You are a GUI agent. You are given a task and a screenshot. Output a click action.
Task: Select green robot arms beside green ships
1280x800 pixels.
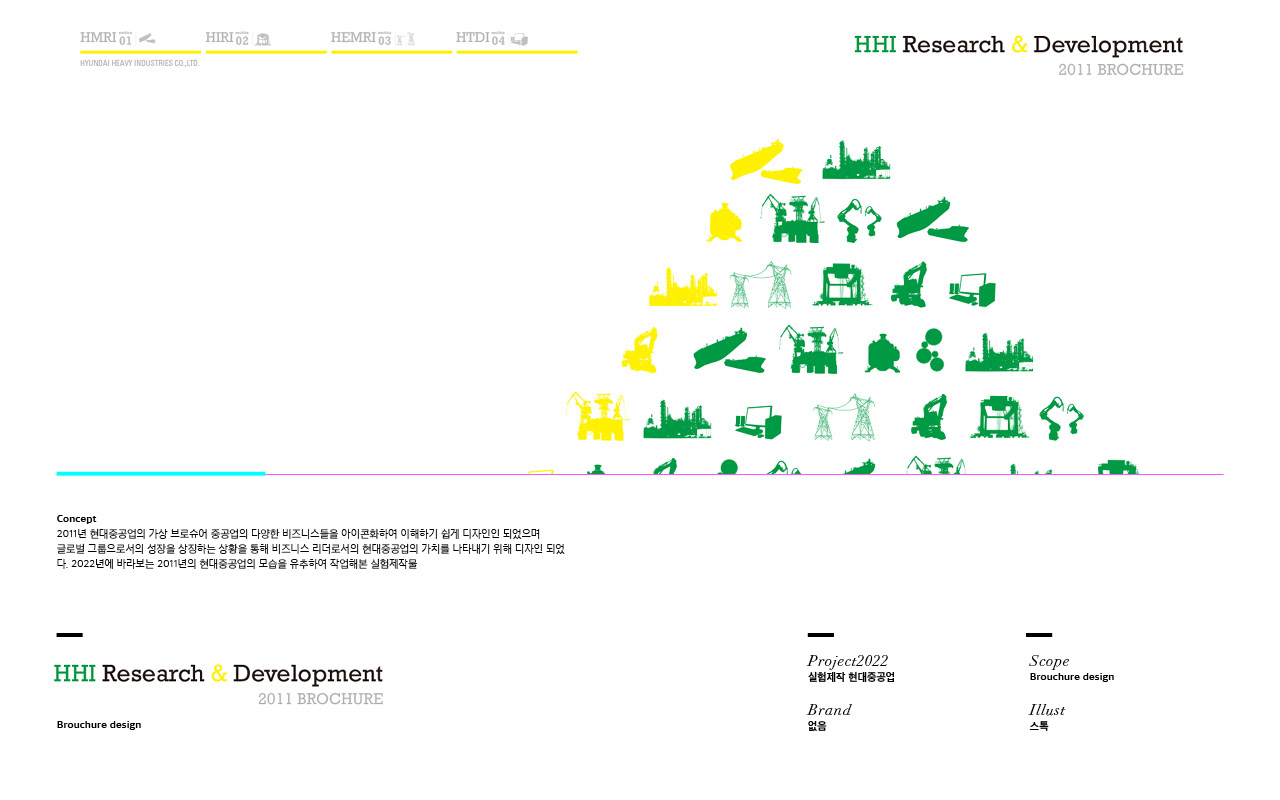click(859, 220)
